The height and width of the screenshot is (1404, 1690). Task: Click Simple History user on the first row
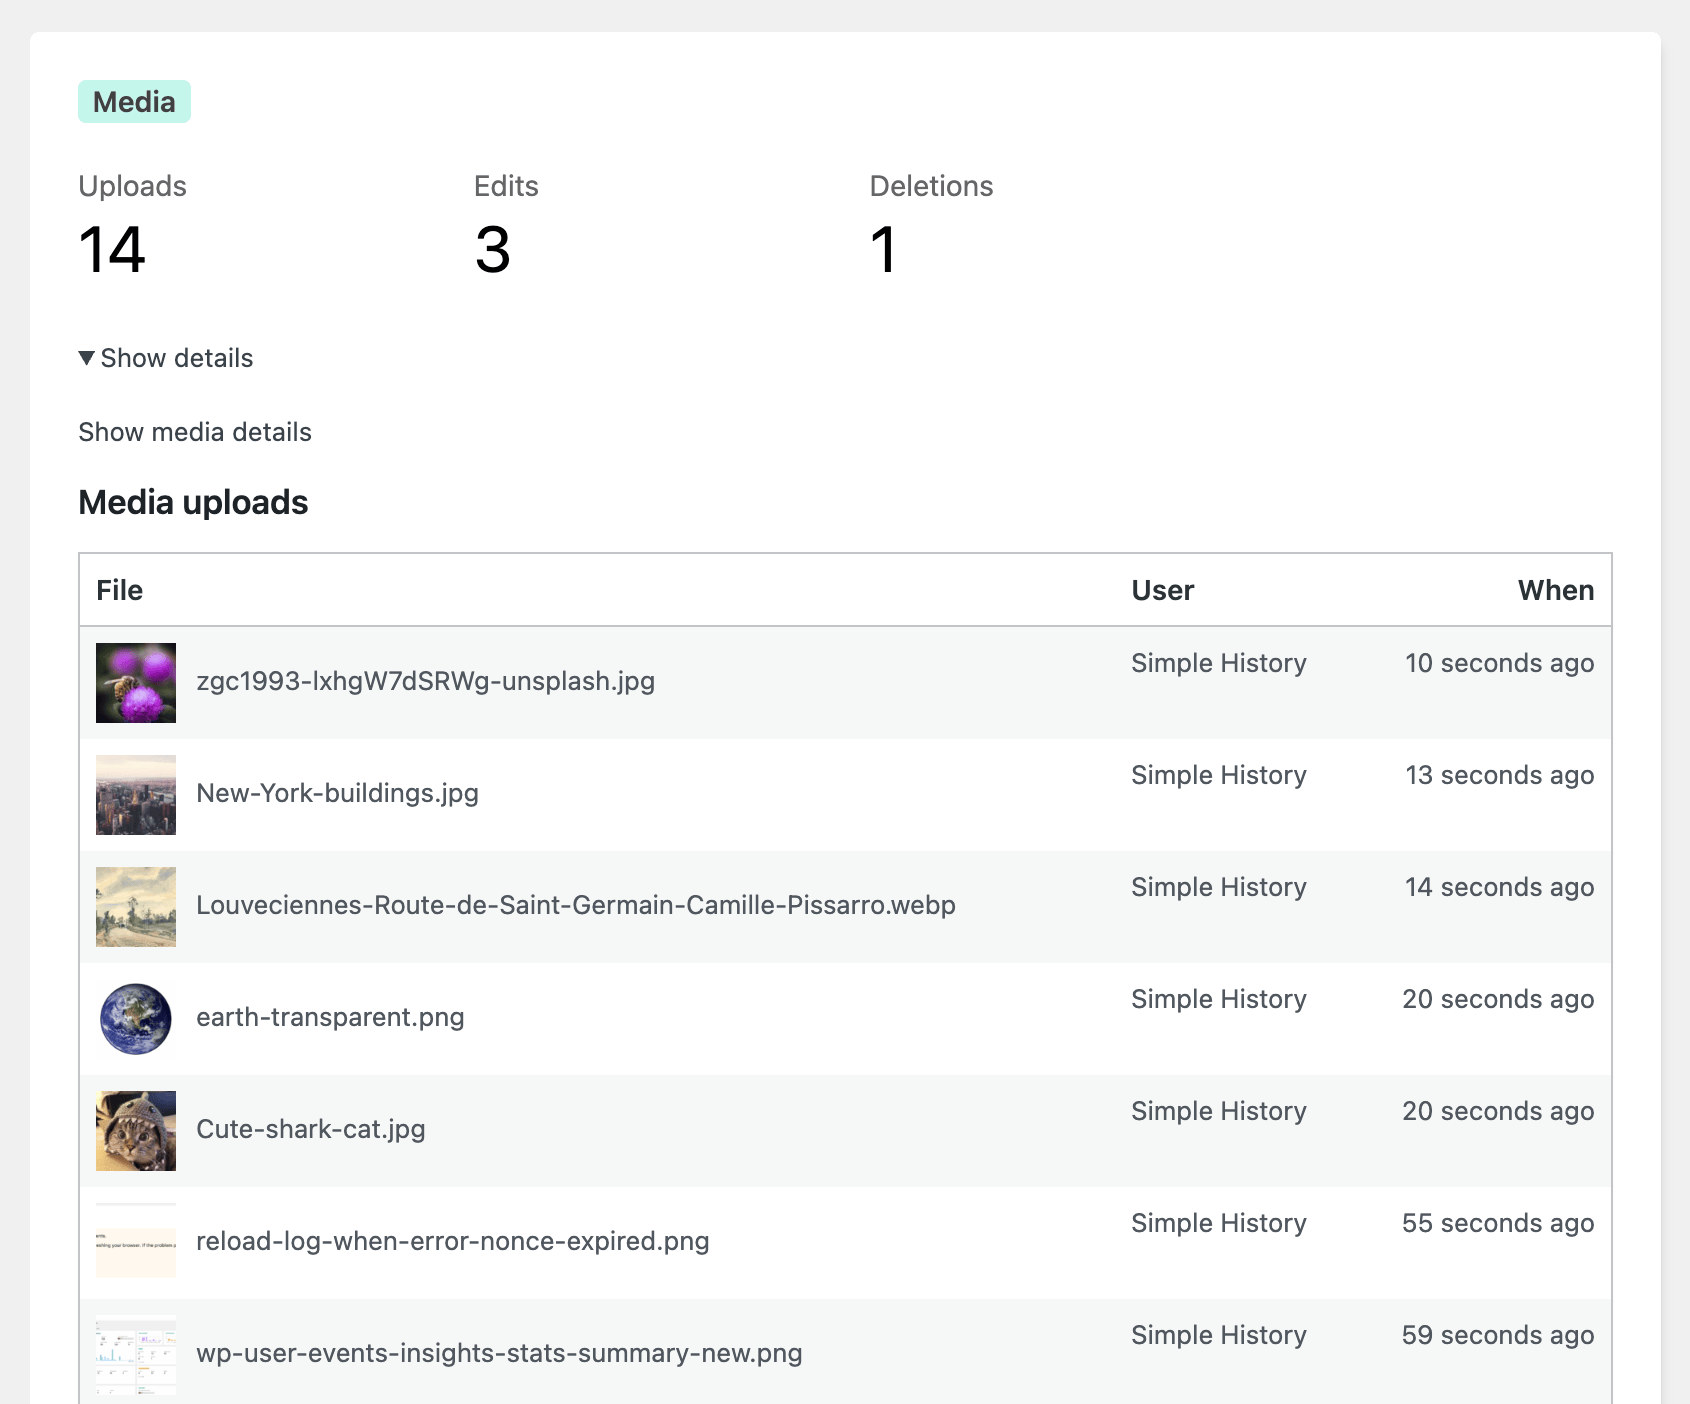(1218, 662)
